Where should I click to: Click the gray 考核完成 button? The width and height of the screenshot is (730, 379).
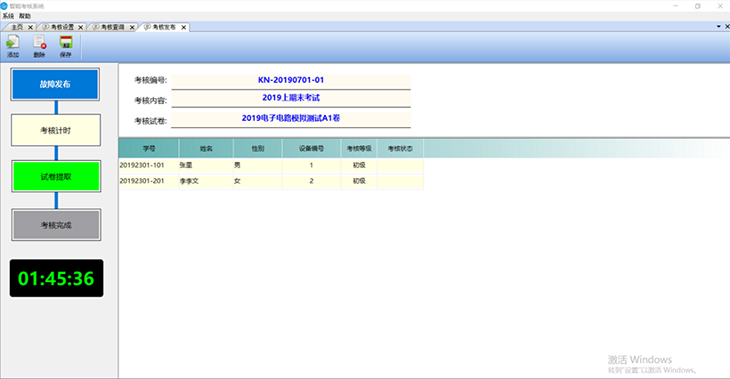pyautogui.click(x=56, y=225)
